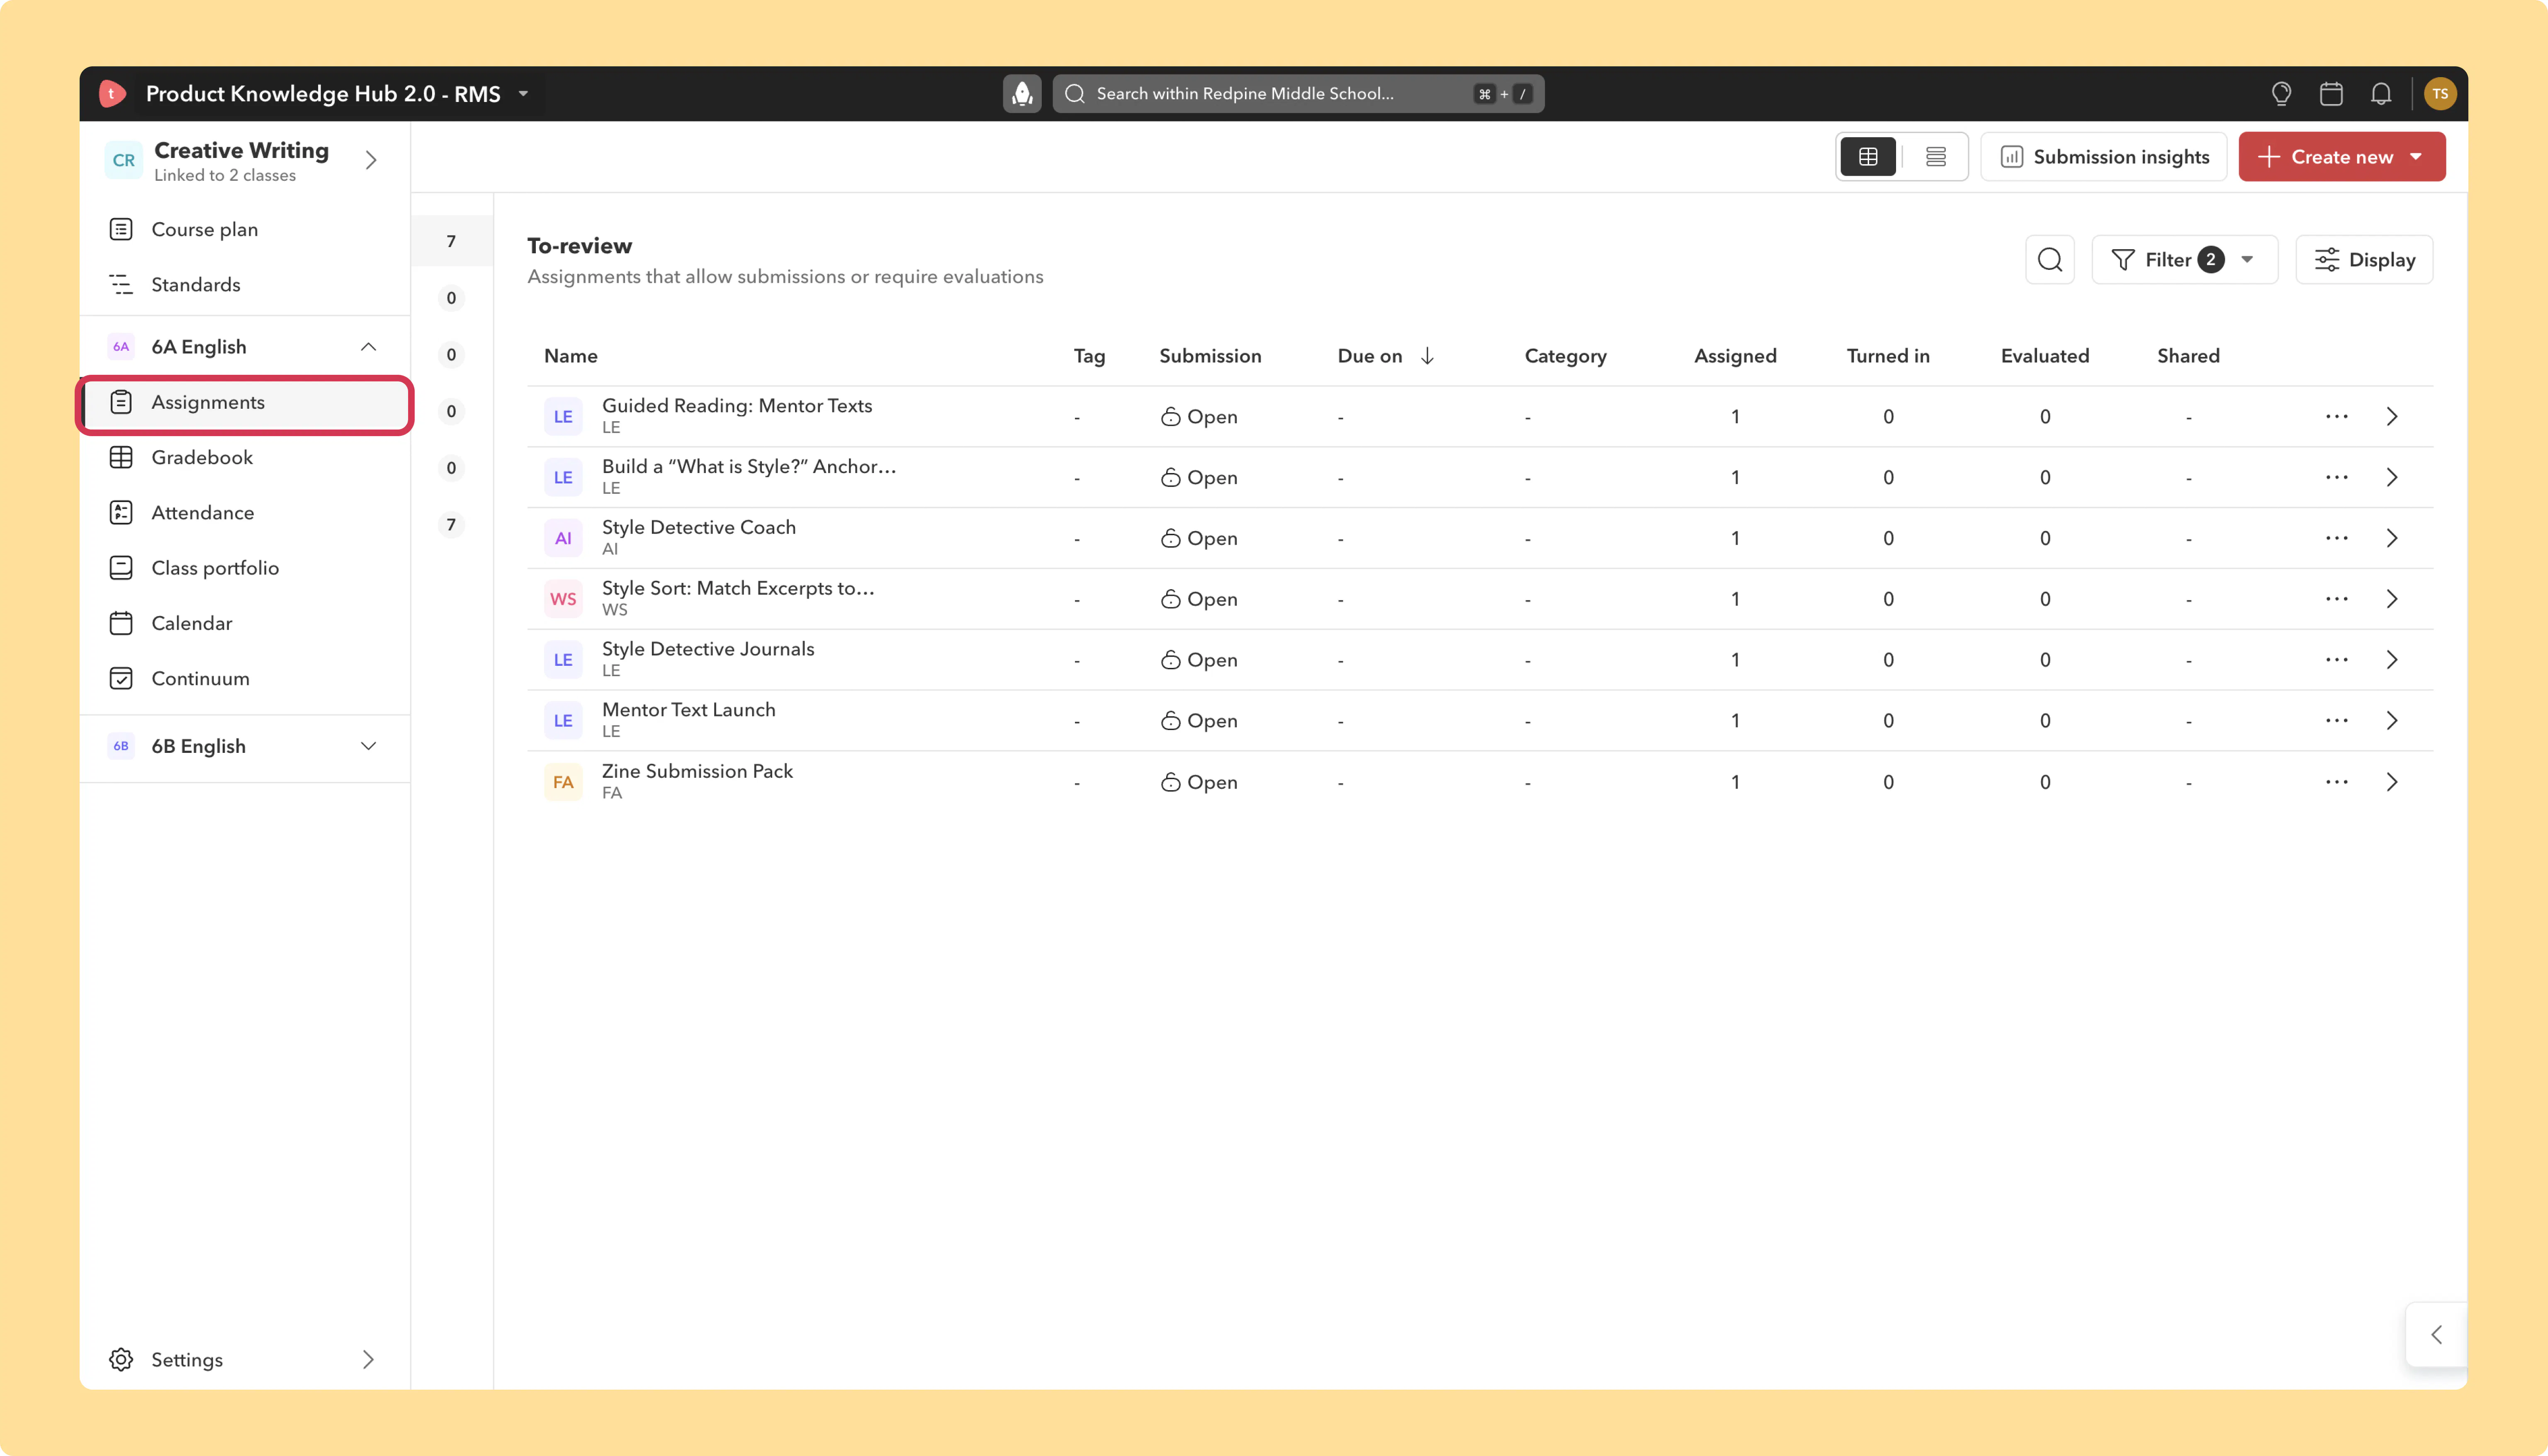Expand the collapsed side panel arrow
Image resolution: width=2548 pixels, height=1456 pixels.
click(x=2436, y=1334)
